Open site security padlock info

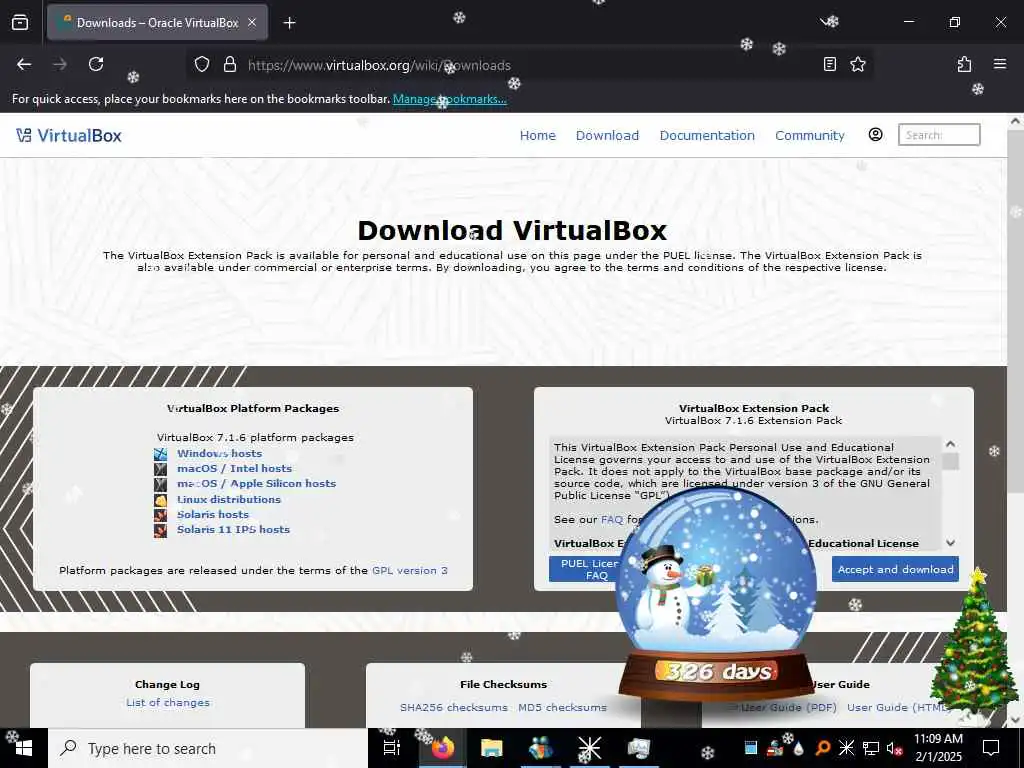tap(230, 64)
